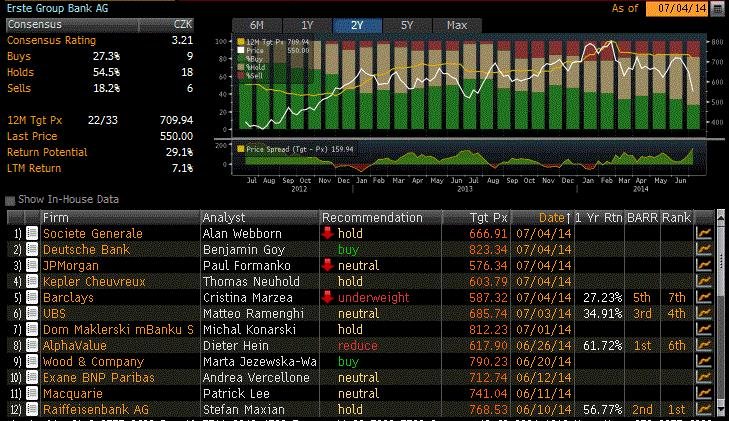Open Deutsche Bank report document icon
Screen dimensions: 729x421
(x=32, y=250)
